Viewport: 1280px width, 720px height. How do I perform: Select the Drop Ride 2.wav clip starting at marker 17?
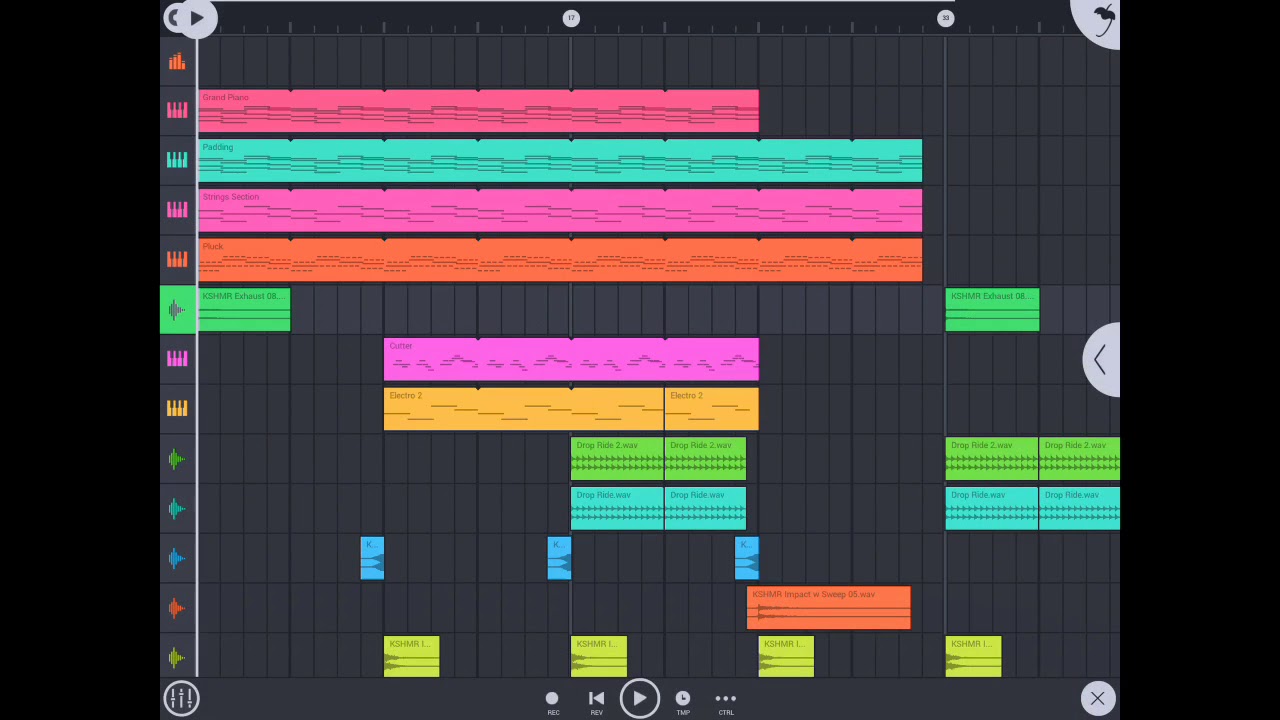[617, 458]
